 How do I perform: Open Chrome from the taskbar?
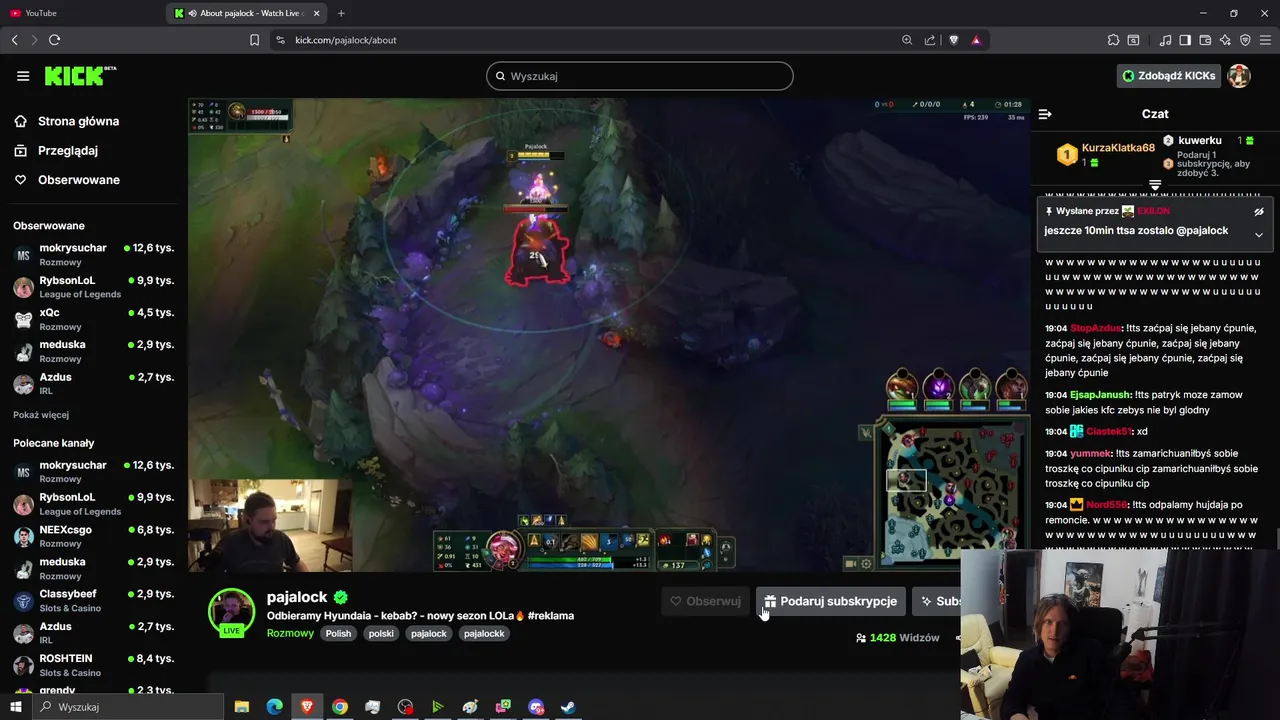pos(340,707)
